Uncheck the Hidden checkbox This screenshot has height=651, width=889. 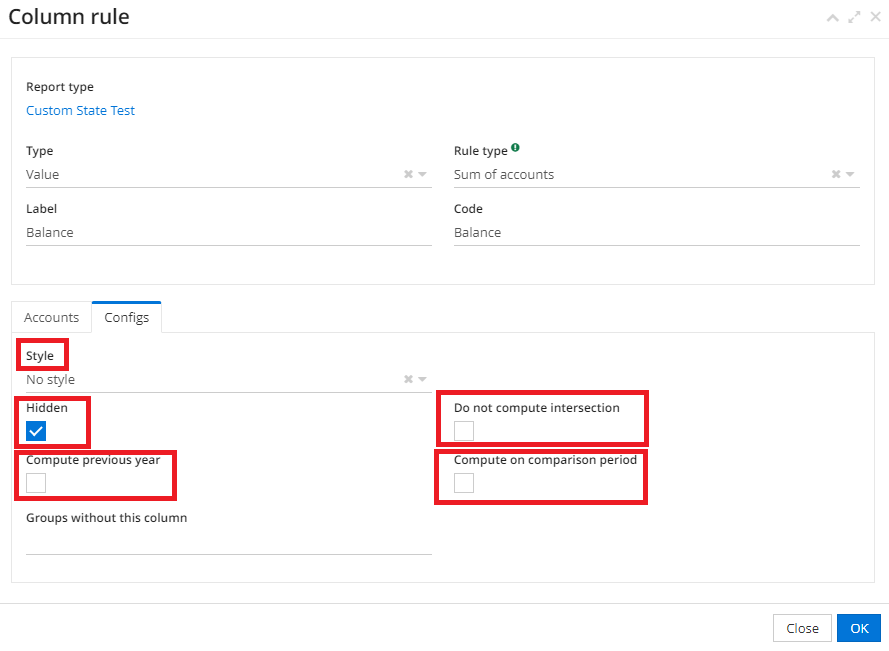pos(36,431)
